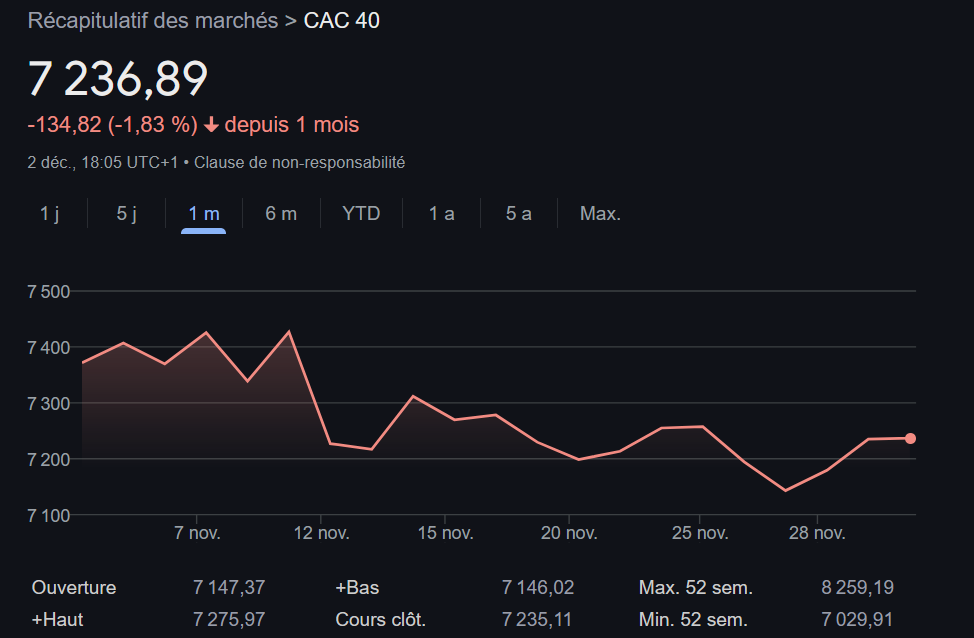
Task: Click the 15 nov. x-axis label
Action: [445, 533]
